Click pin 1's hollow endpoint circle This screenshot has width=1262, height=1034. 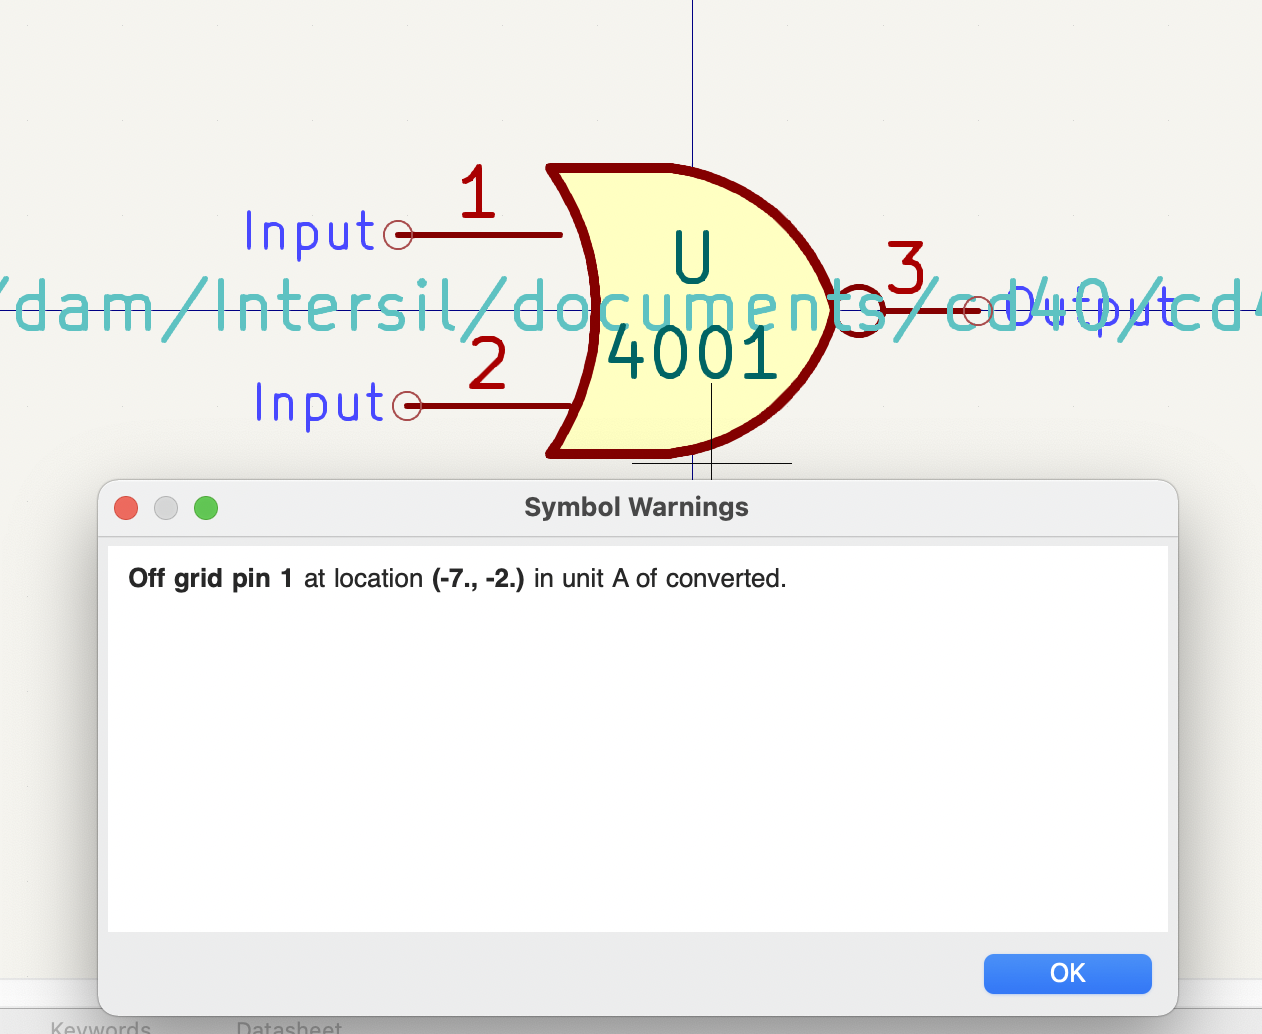tap(399, 234)
